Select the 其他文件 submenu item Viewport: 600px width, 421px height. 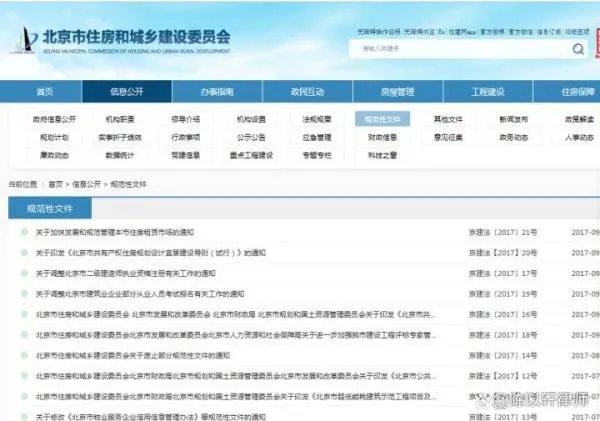(x=448, y=119)
